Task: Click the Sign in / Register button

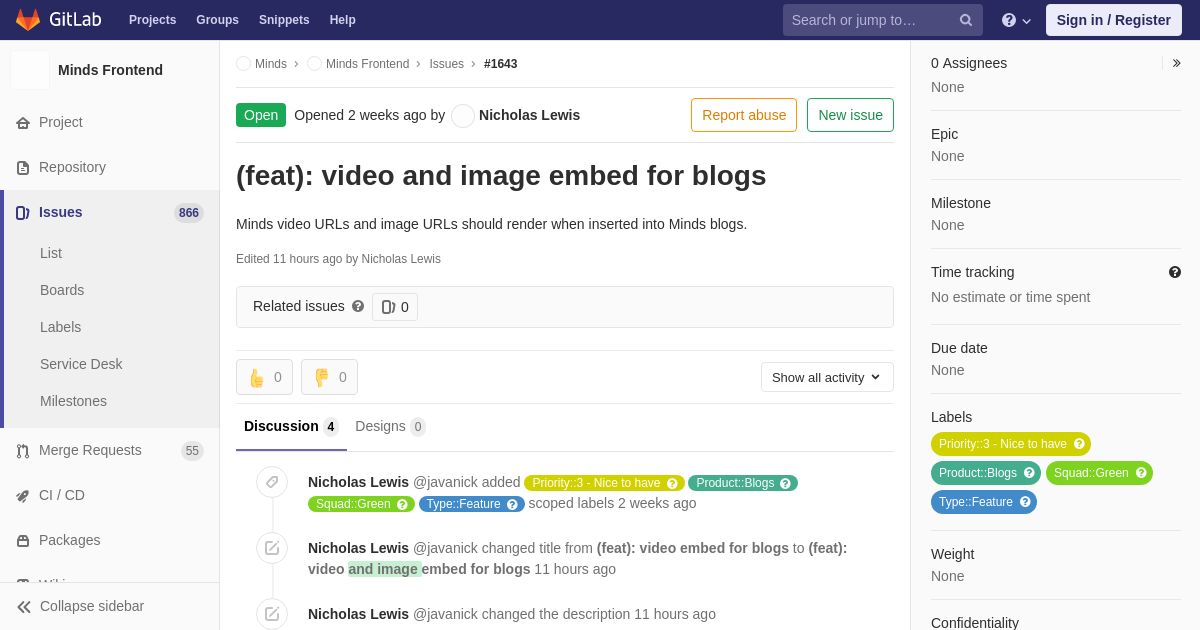Action: tap(1114, 20)
